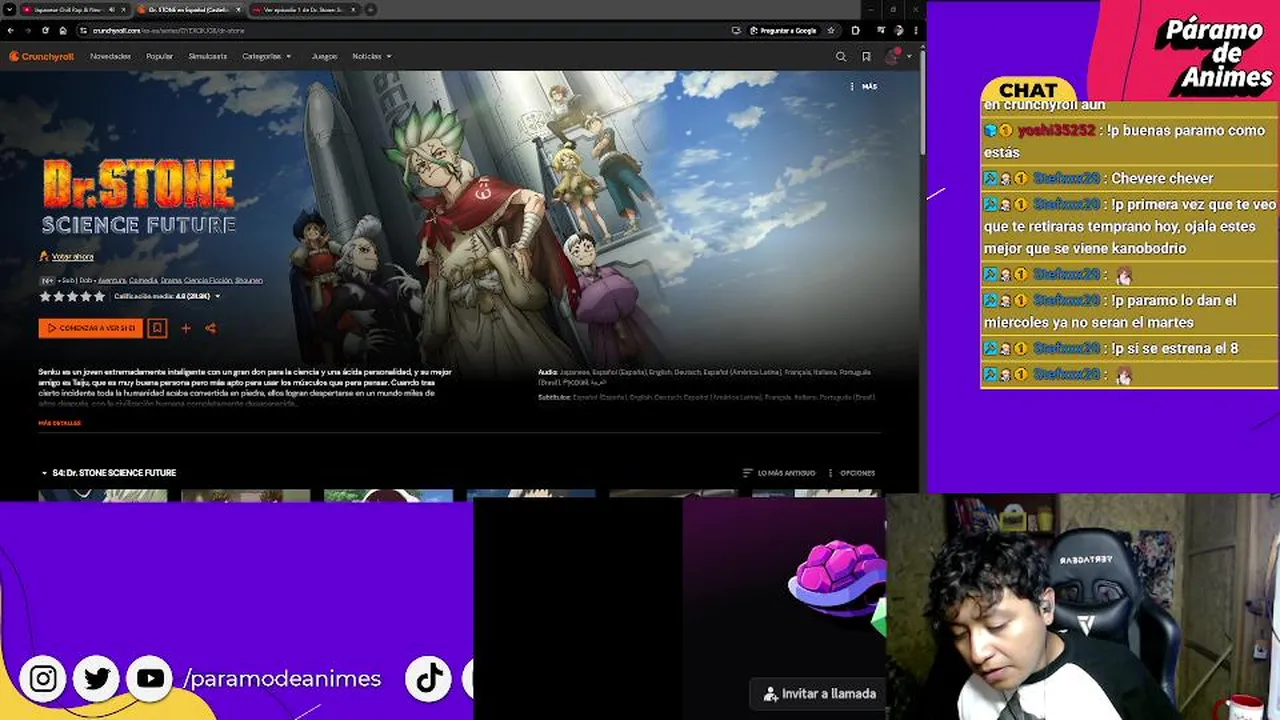Open the tab search chevron in browser

tap(10, 9)
